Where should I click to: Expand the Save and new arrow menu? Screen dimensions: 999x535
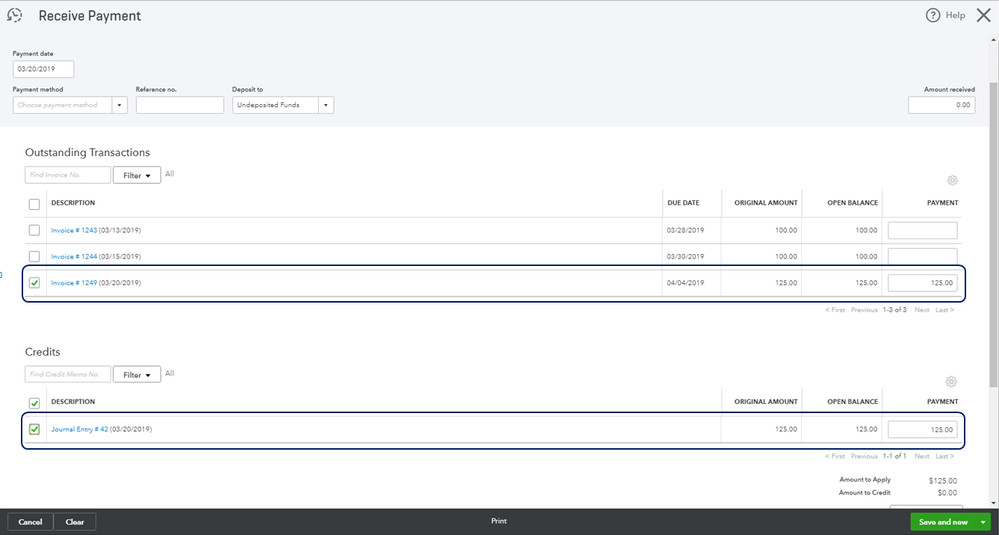point(983,522)
